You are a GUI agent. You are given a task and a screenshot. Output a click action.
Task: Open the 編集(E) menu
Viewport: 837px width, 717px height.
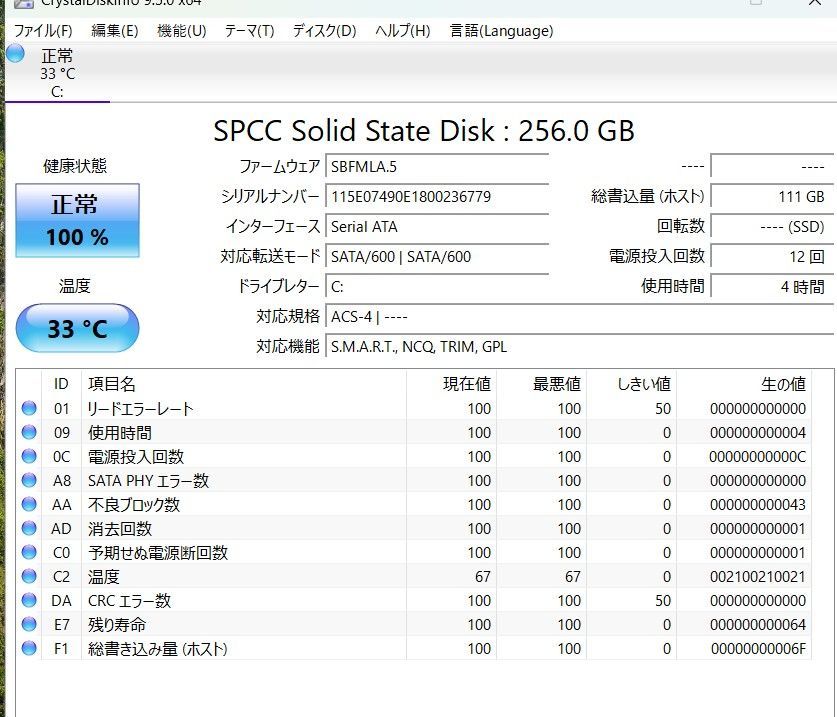click(x=115, y=31)
